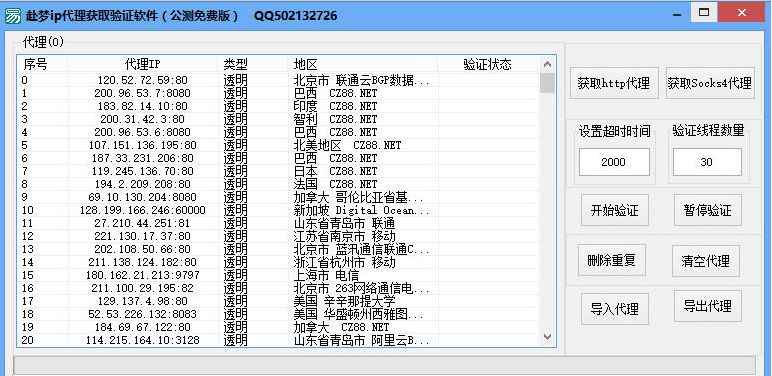Click row number 15 in 序号 column
Image resolution: width=772 pixels, height=376 pixels.
coord(27,275)
